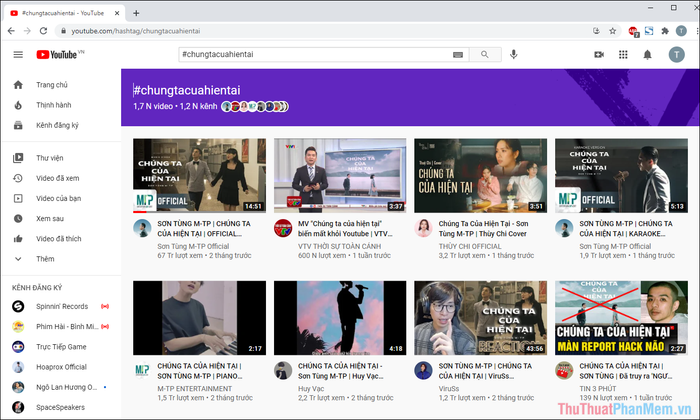
Task: Open the on-screen keyboard icon in search box
Action: [458, 54]
